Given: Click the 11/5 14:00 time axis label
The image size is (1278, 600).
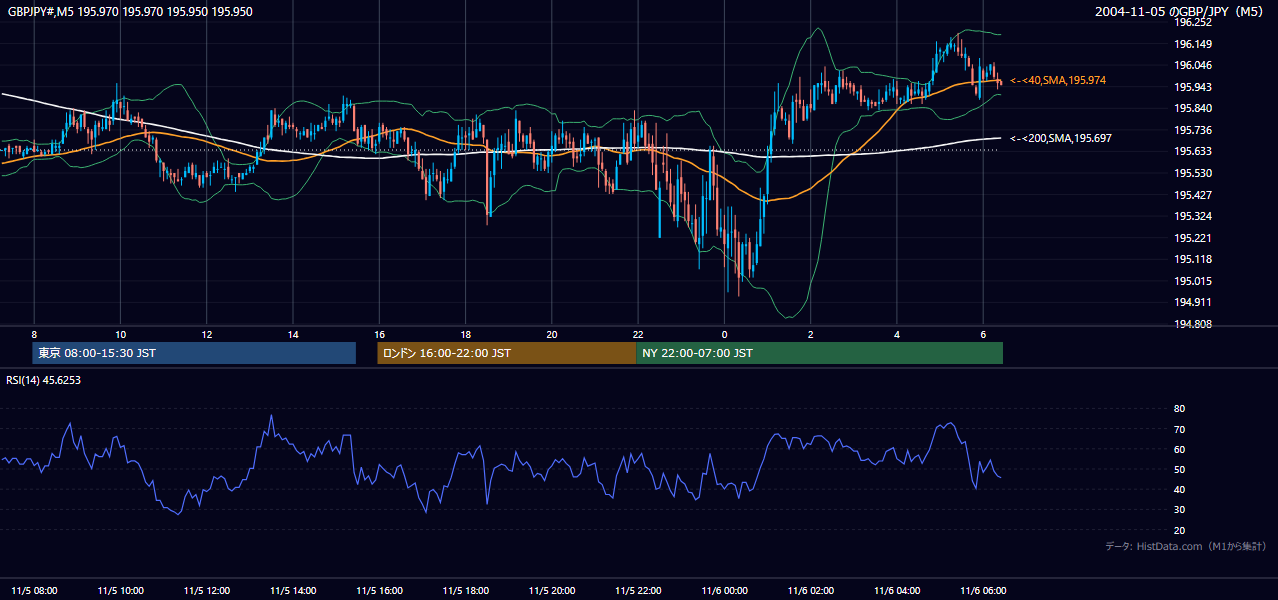Looking at the screenshot, I should [x=293, y=591].
